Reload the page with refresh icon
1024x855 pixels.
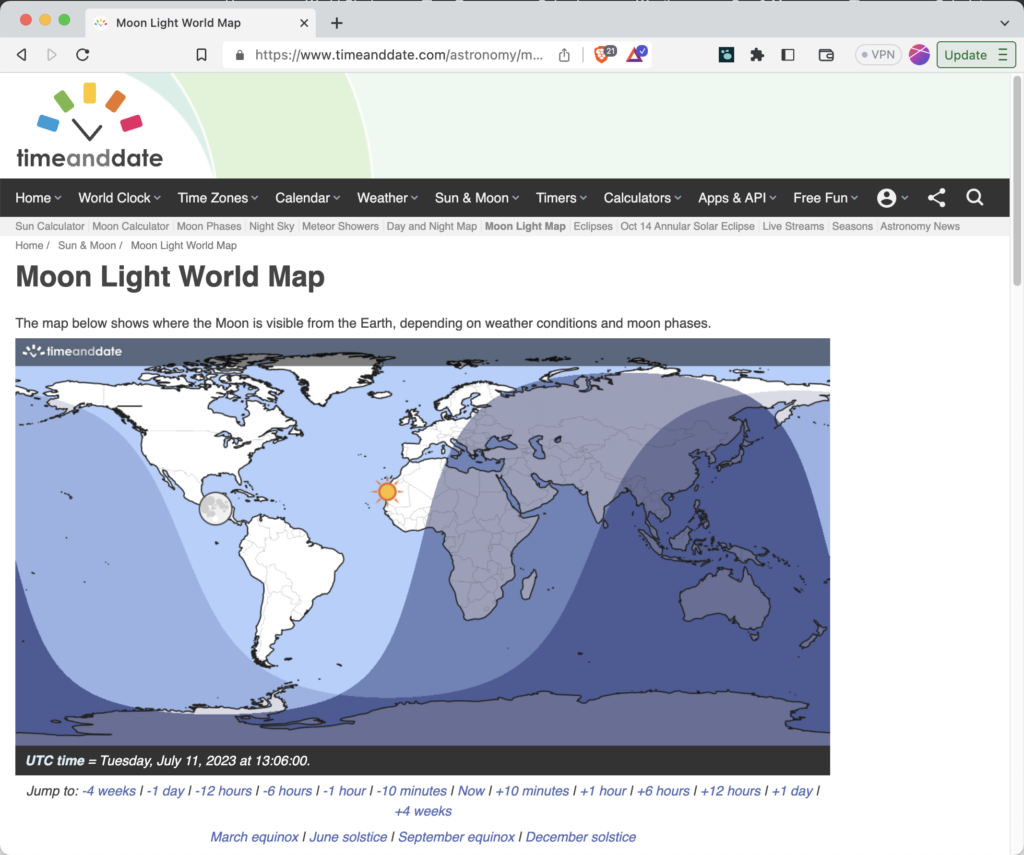(82, 55)
